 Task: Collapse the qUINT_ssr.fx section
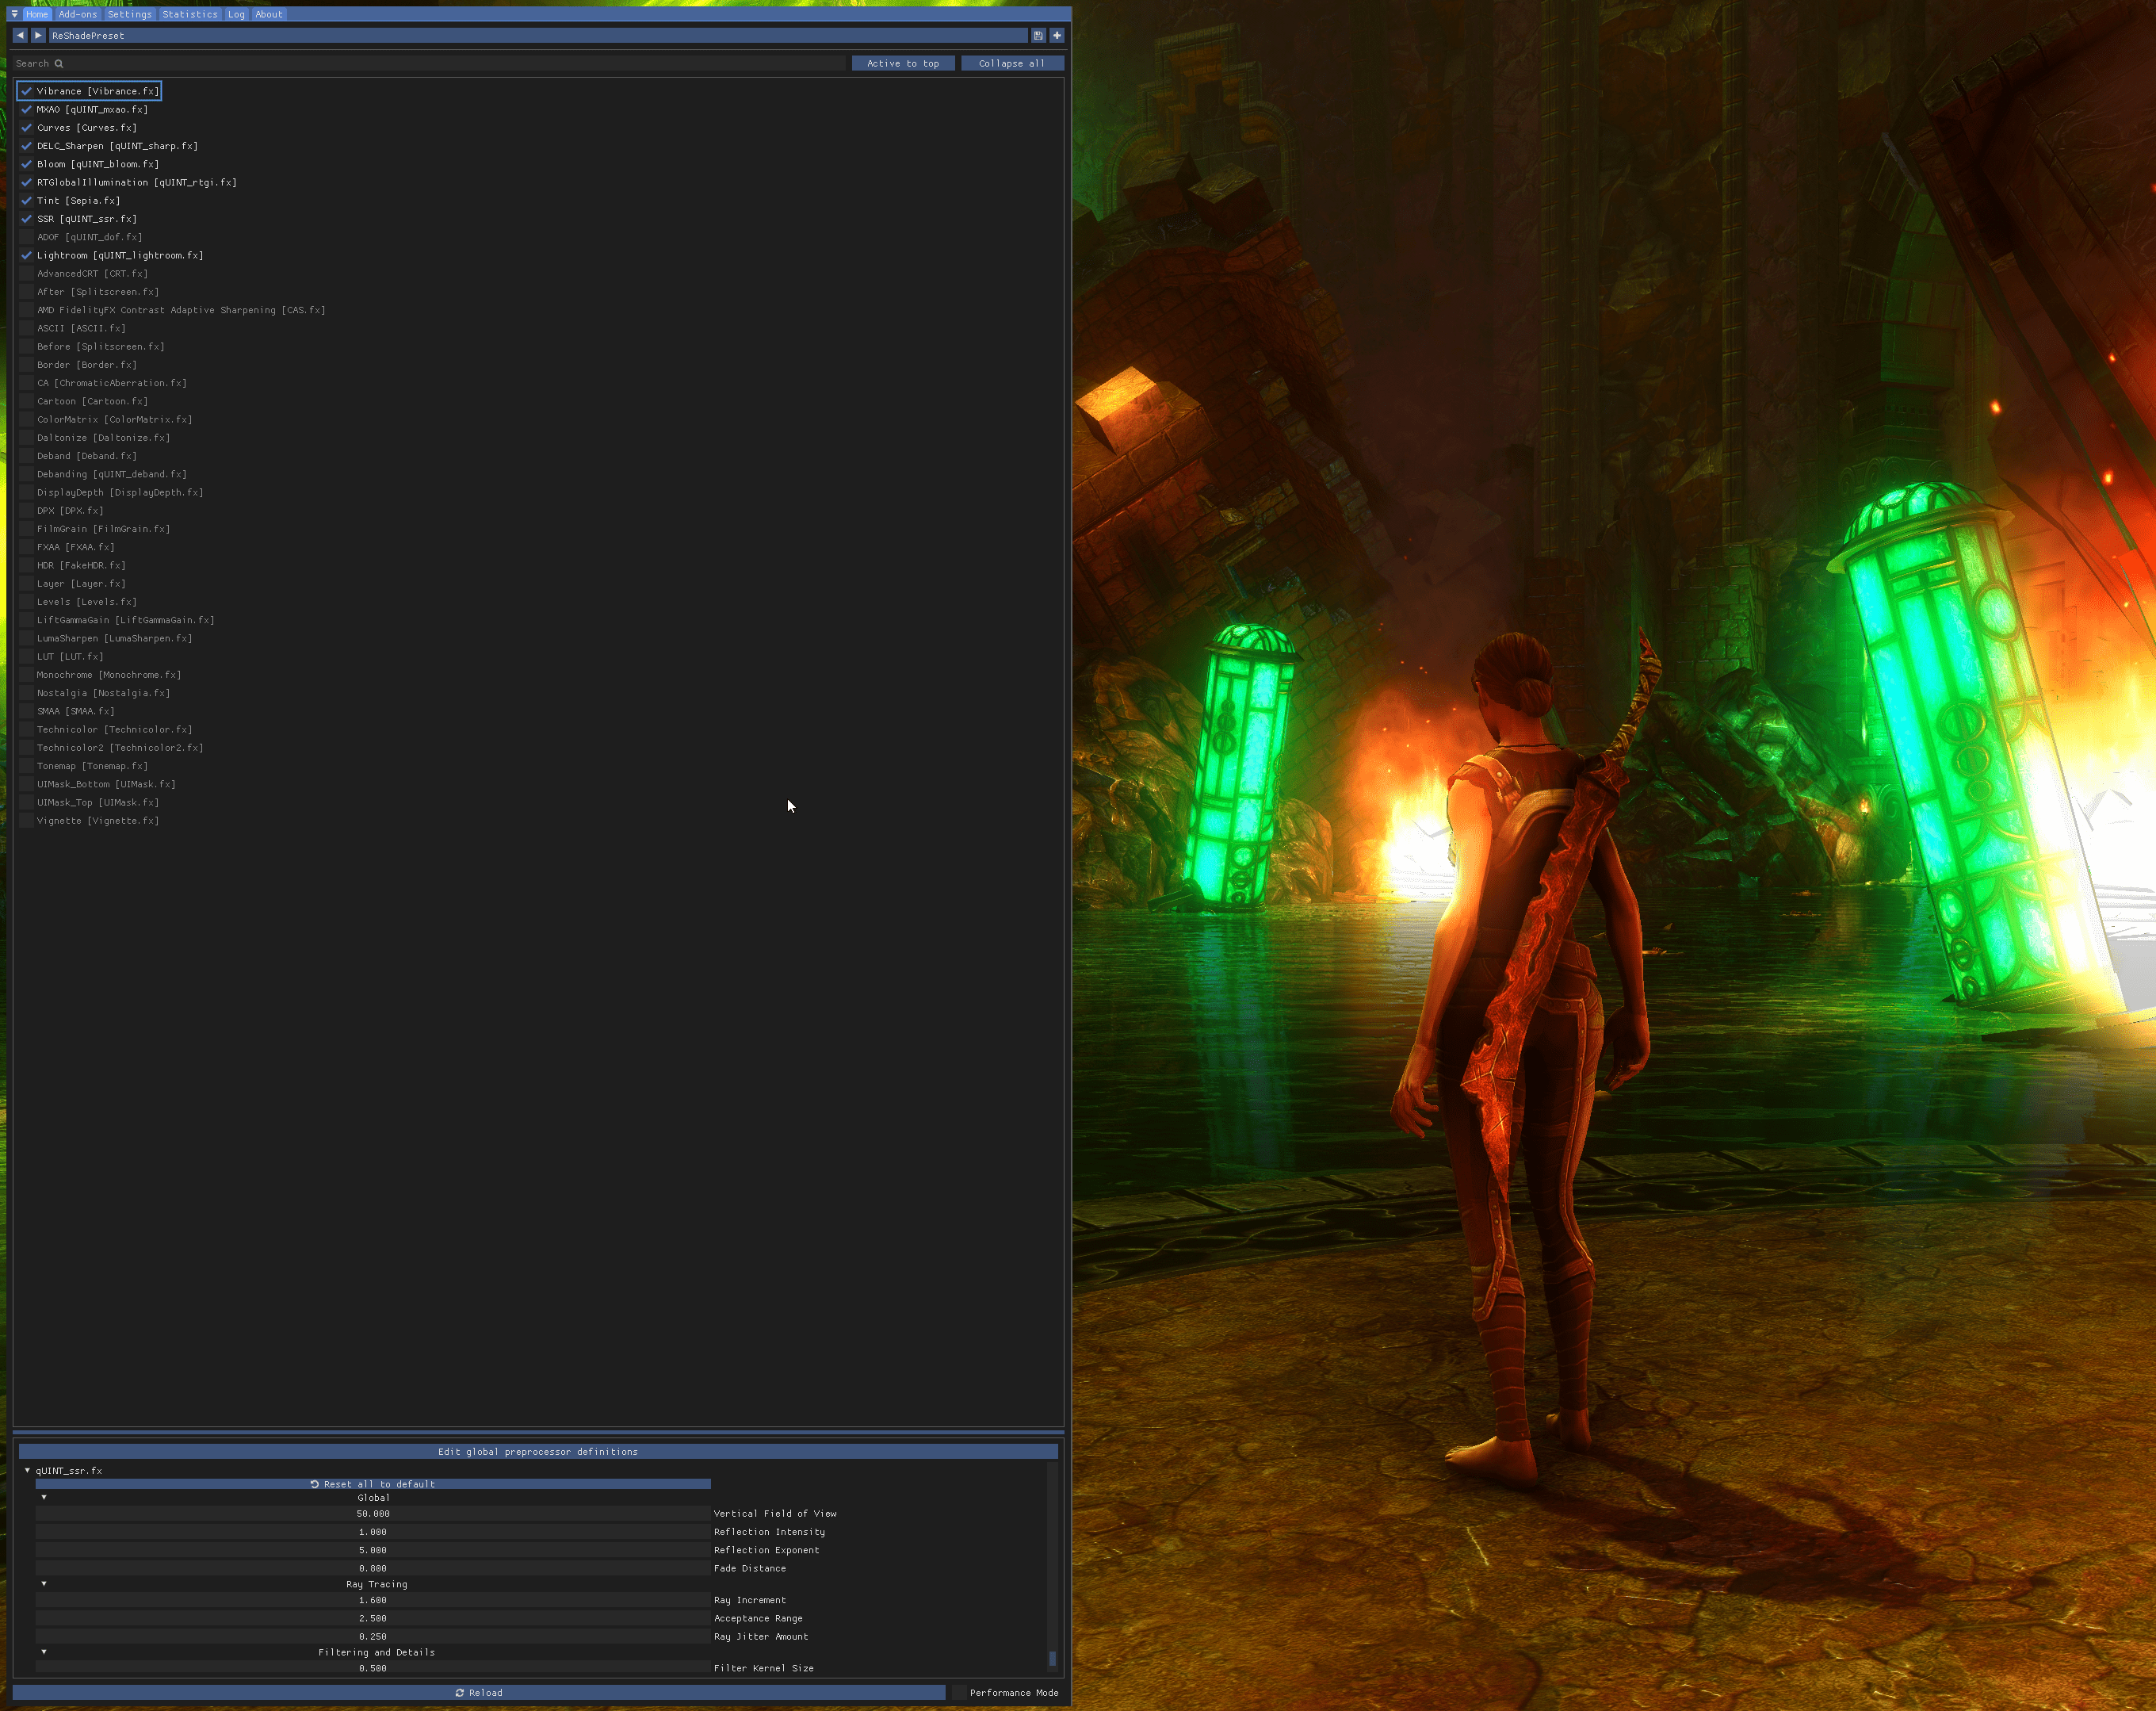click(x=27, y=1470)
